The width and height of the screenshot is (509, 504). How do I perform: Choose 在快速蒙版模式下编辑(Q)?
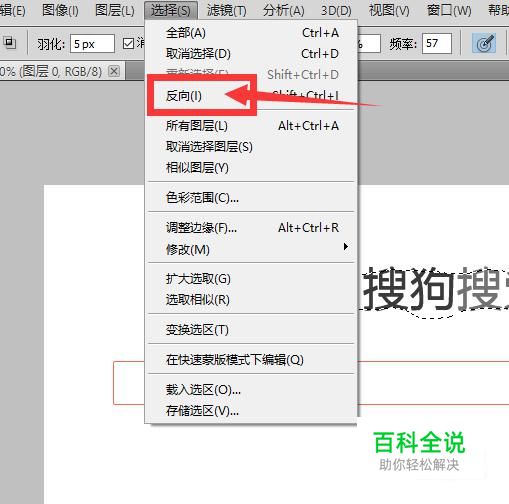pos(252,360)
